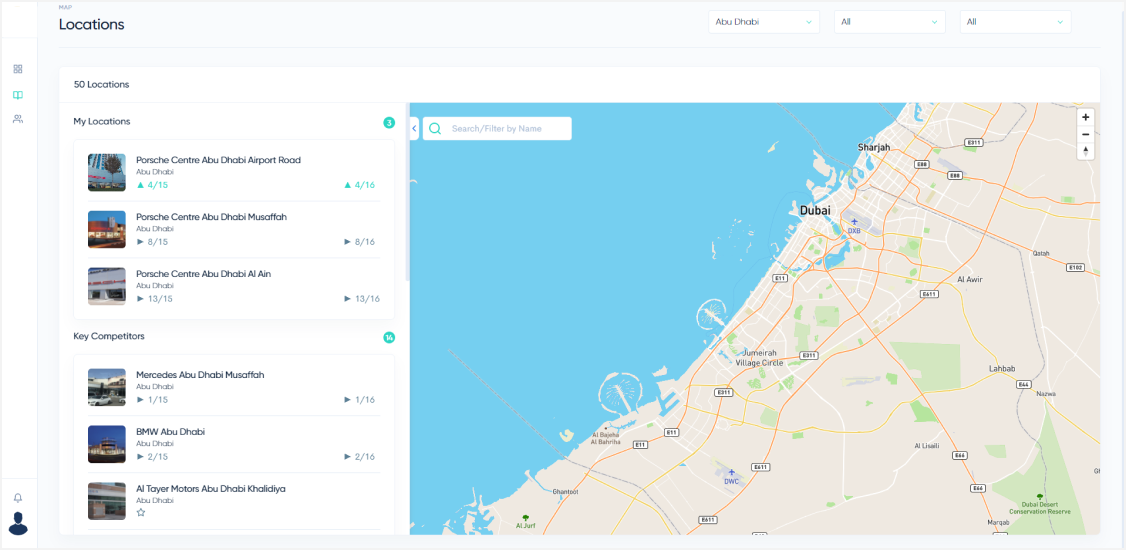Click the 1/16 rank for Mercedes
This screenshot has height=550, width=1126.
coord(359,400)
